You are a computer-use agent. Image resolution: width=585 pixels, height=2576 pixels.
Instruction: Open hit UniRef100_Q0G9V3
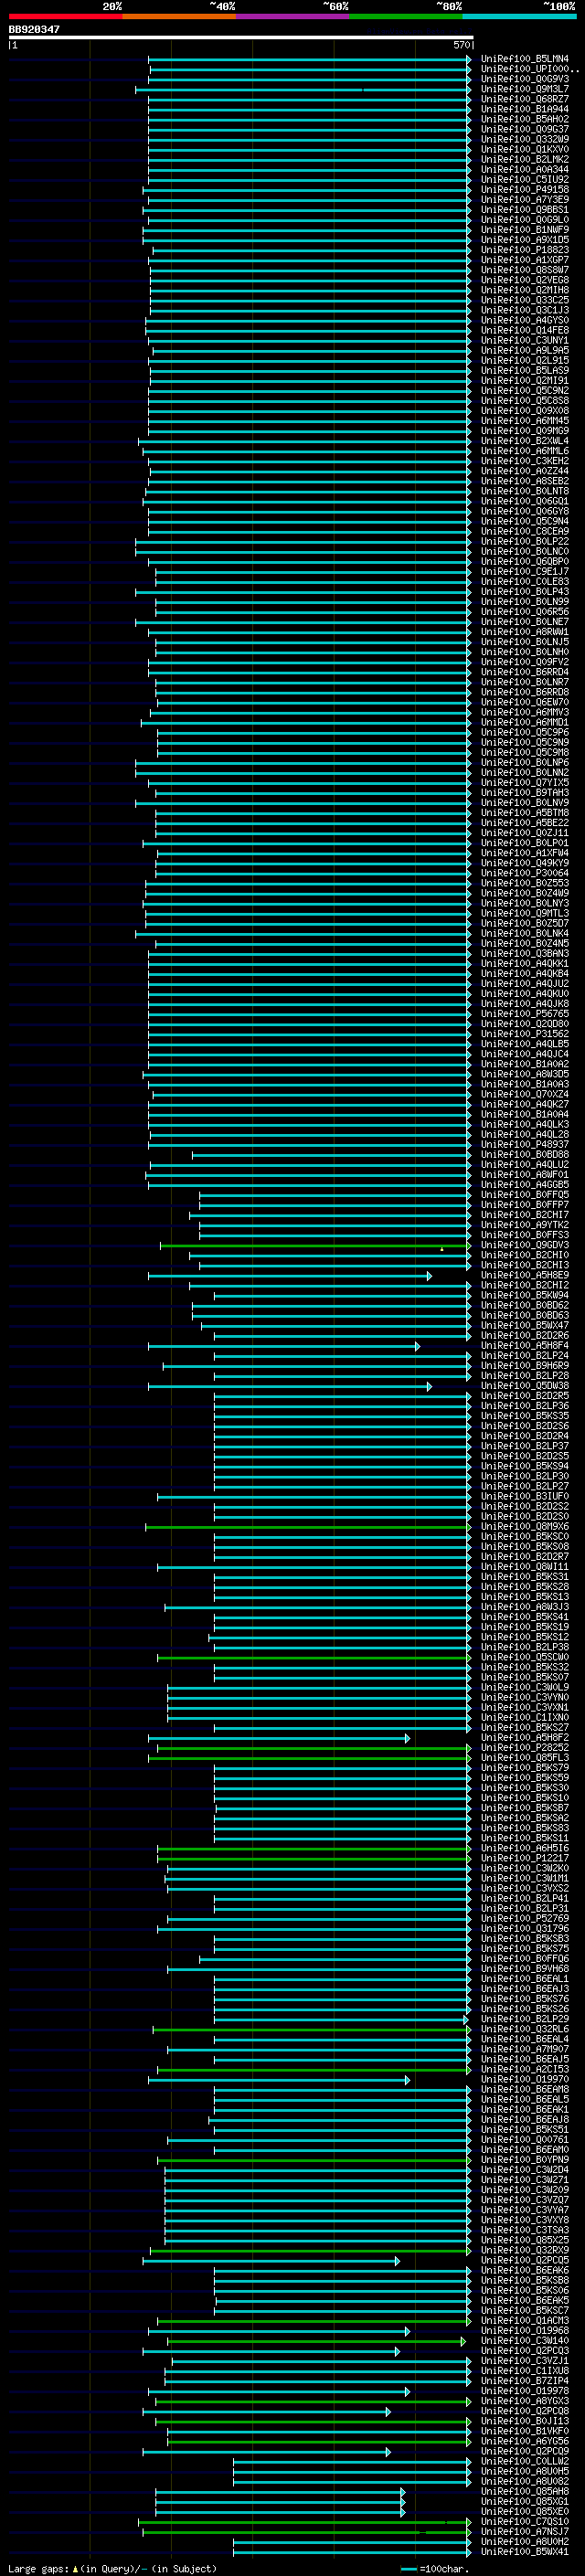point(524,79)
